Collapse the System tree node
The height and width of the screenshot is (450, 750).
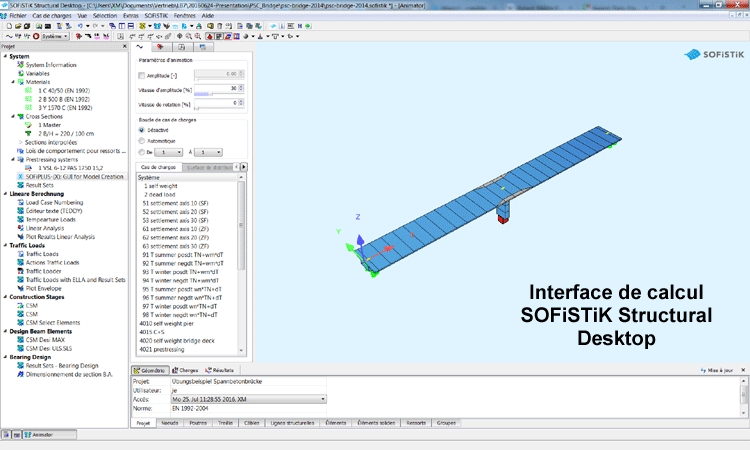coord(5,56)
